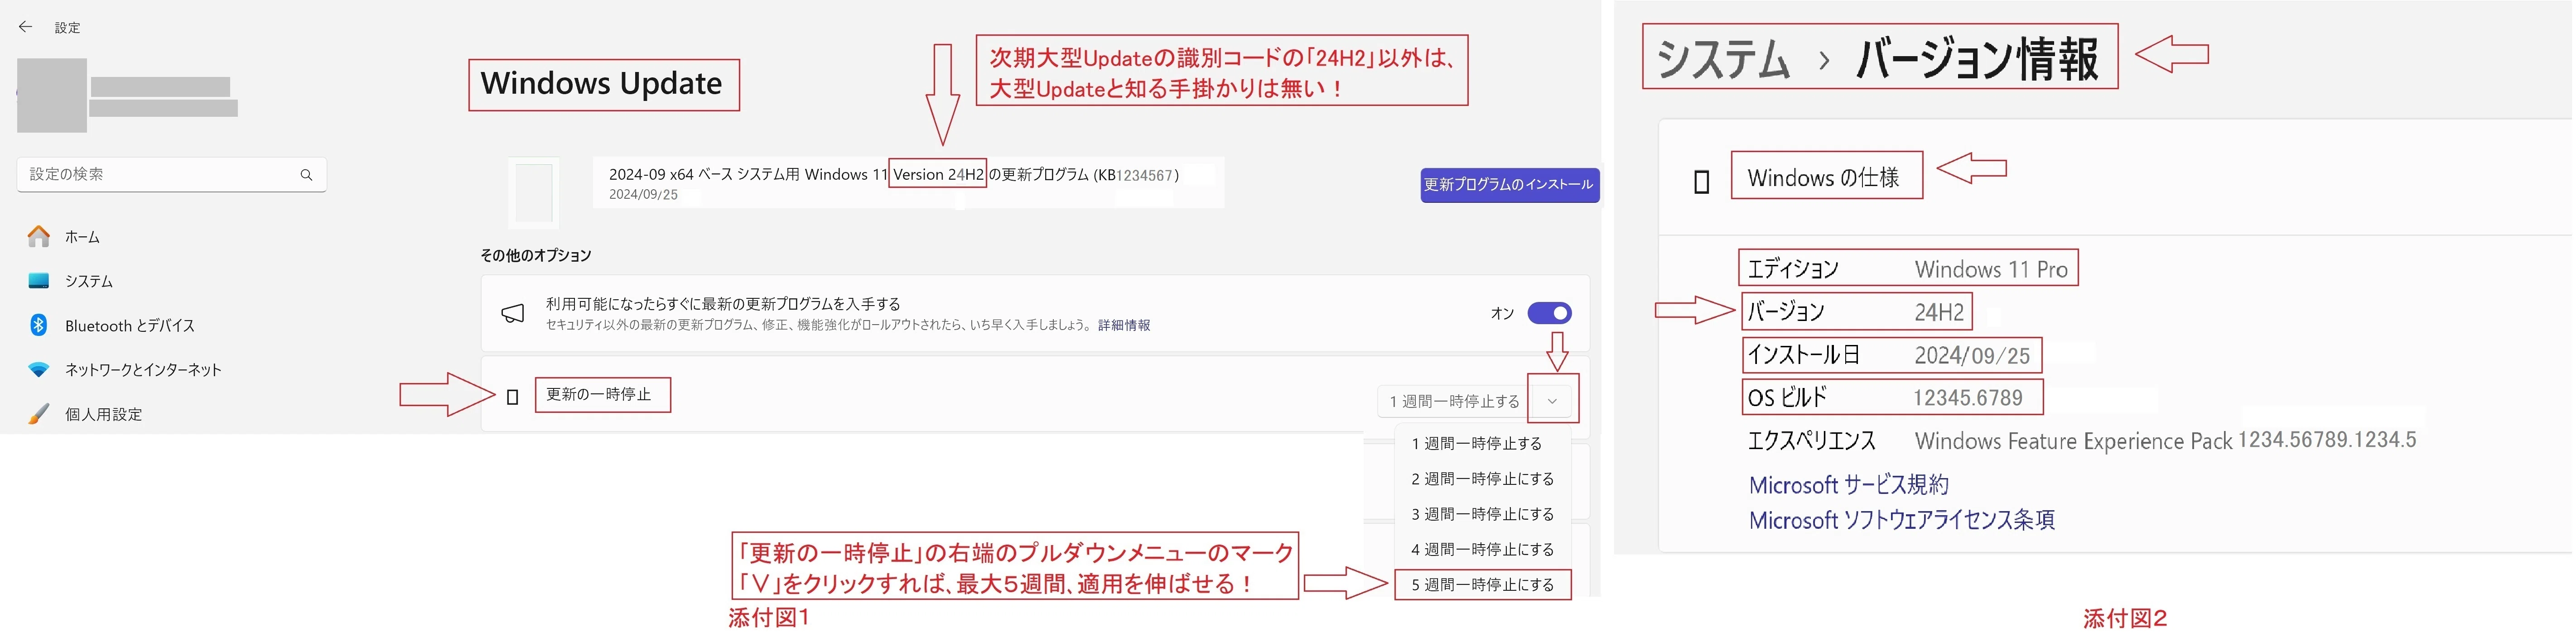Viewport: 2576px width, 632px height.
Task: Click '更新プログラムのインストール' button
Action: click(x=1509, y=185)
